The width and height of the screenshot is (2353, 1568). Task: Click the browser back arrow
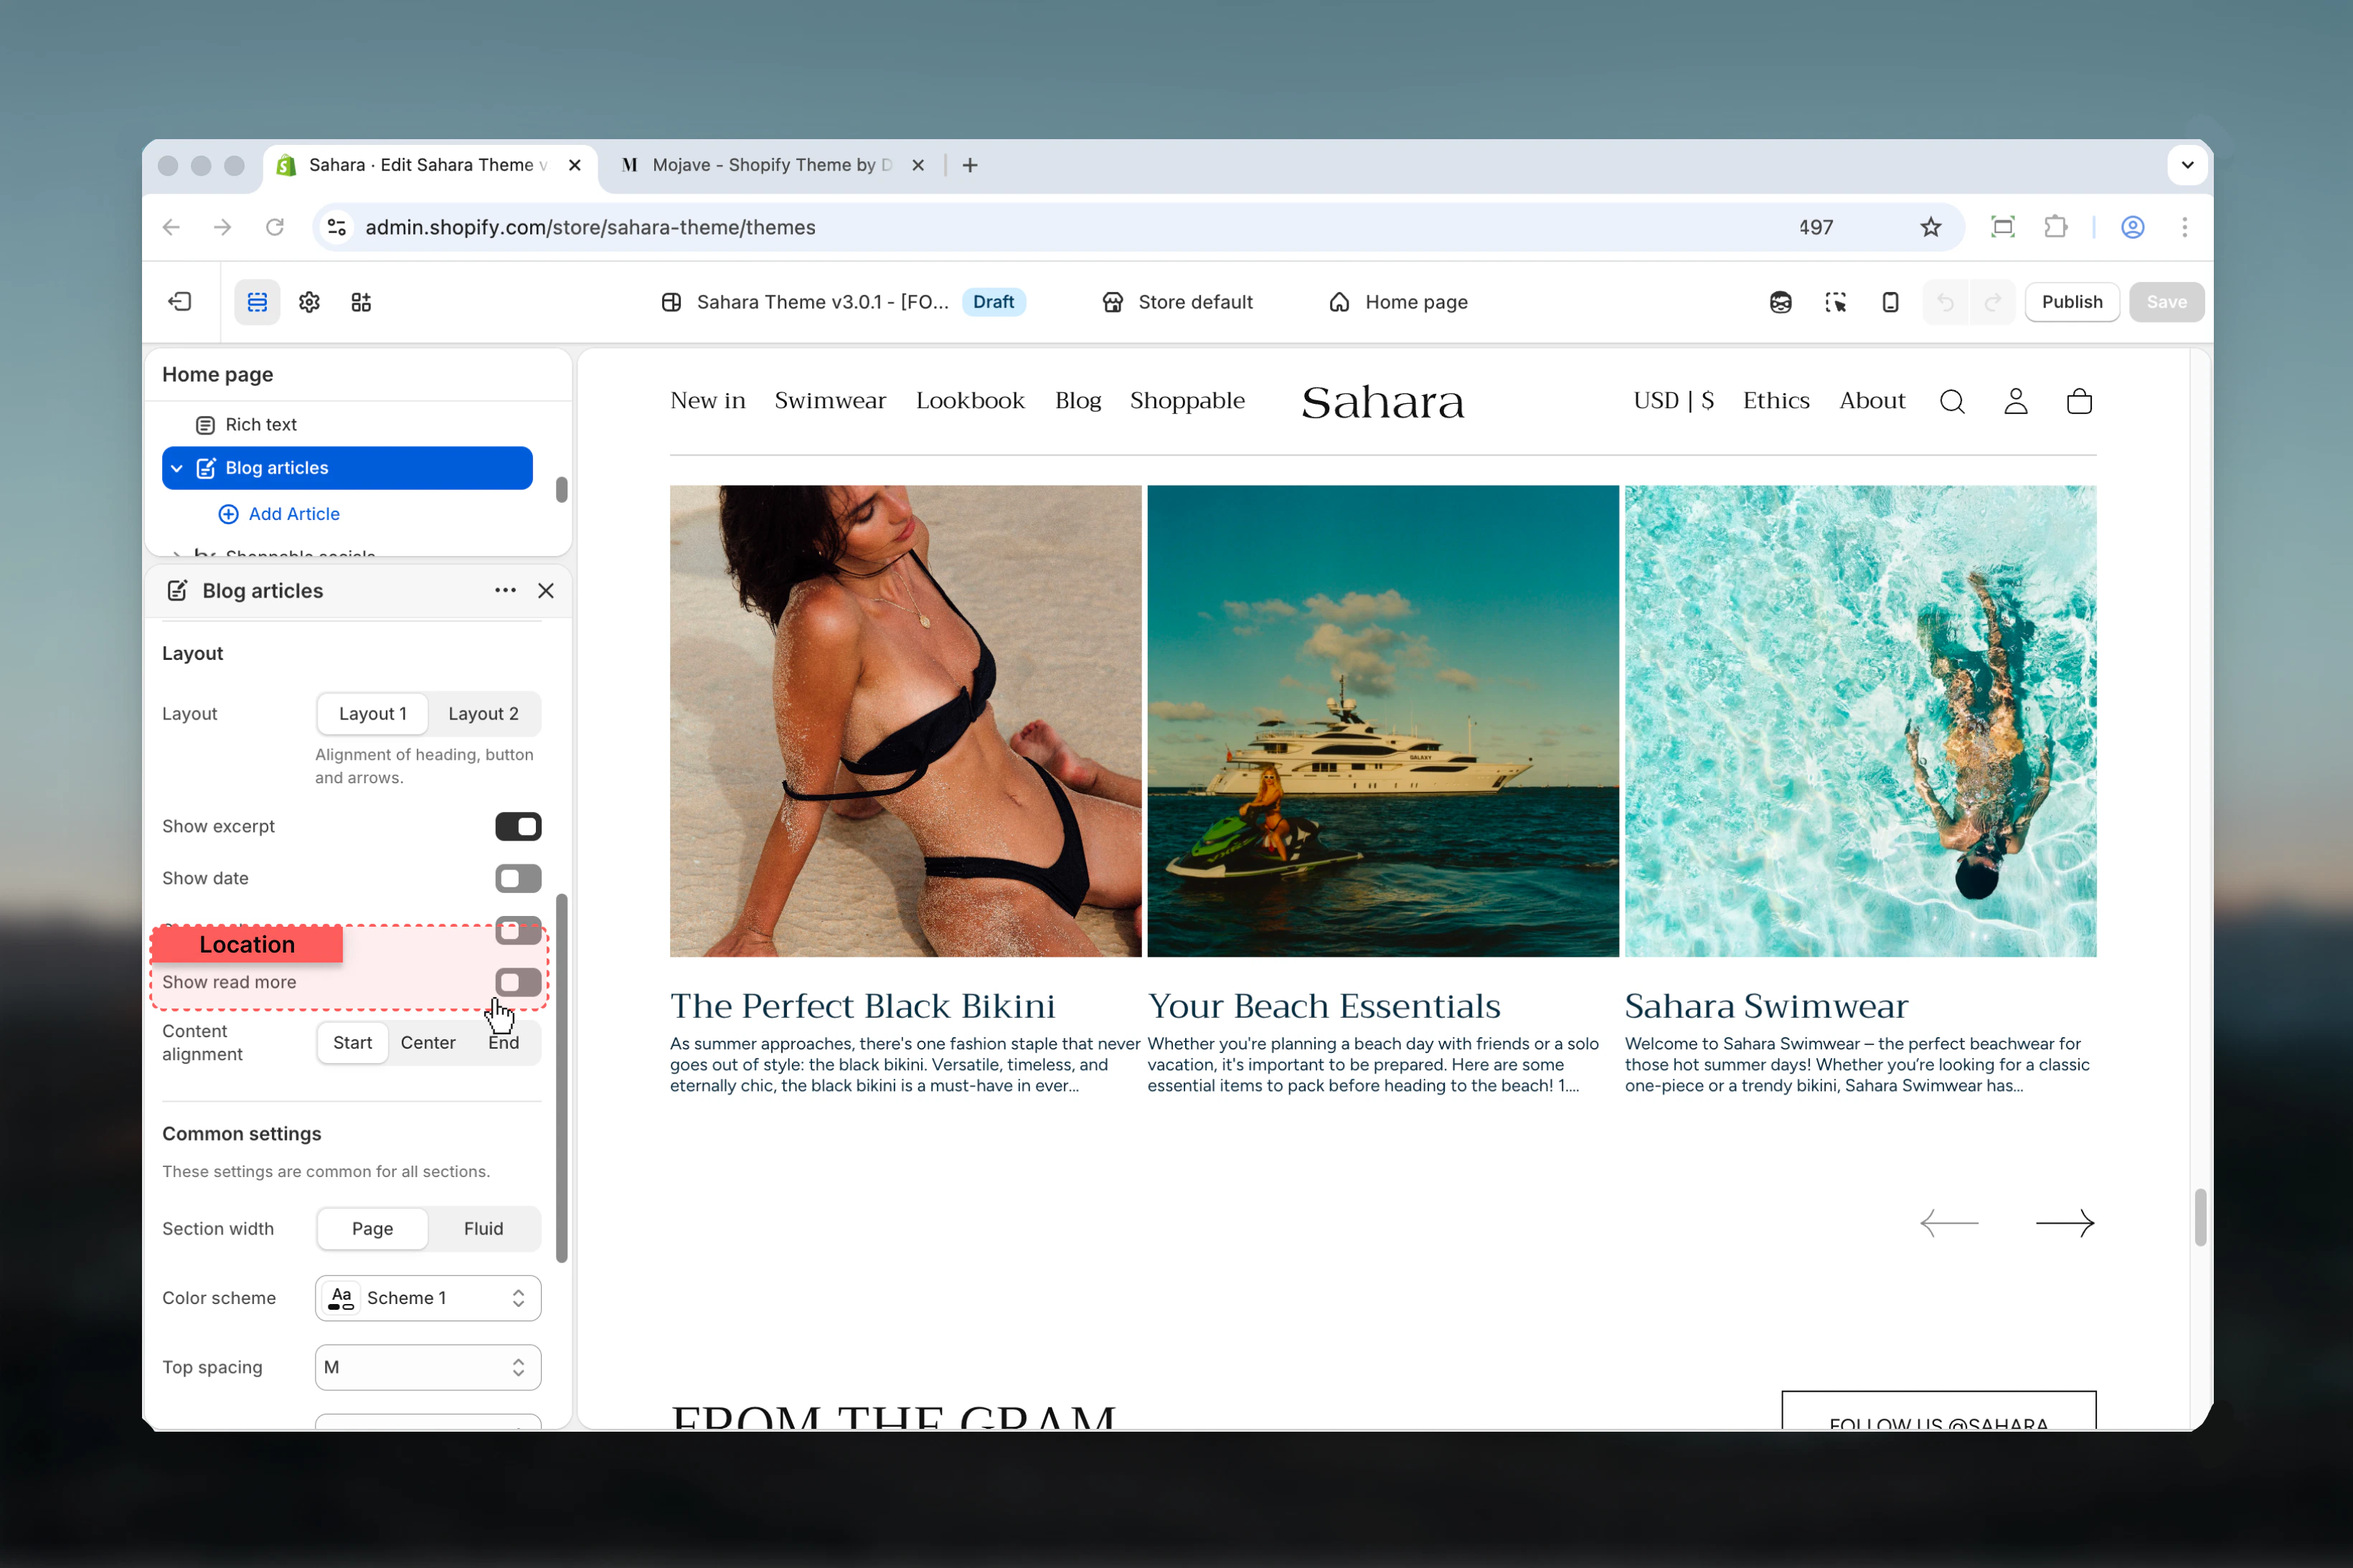click(x=171, y=227)
